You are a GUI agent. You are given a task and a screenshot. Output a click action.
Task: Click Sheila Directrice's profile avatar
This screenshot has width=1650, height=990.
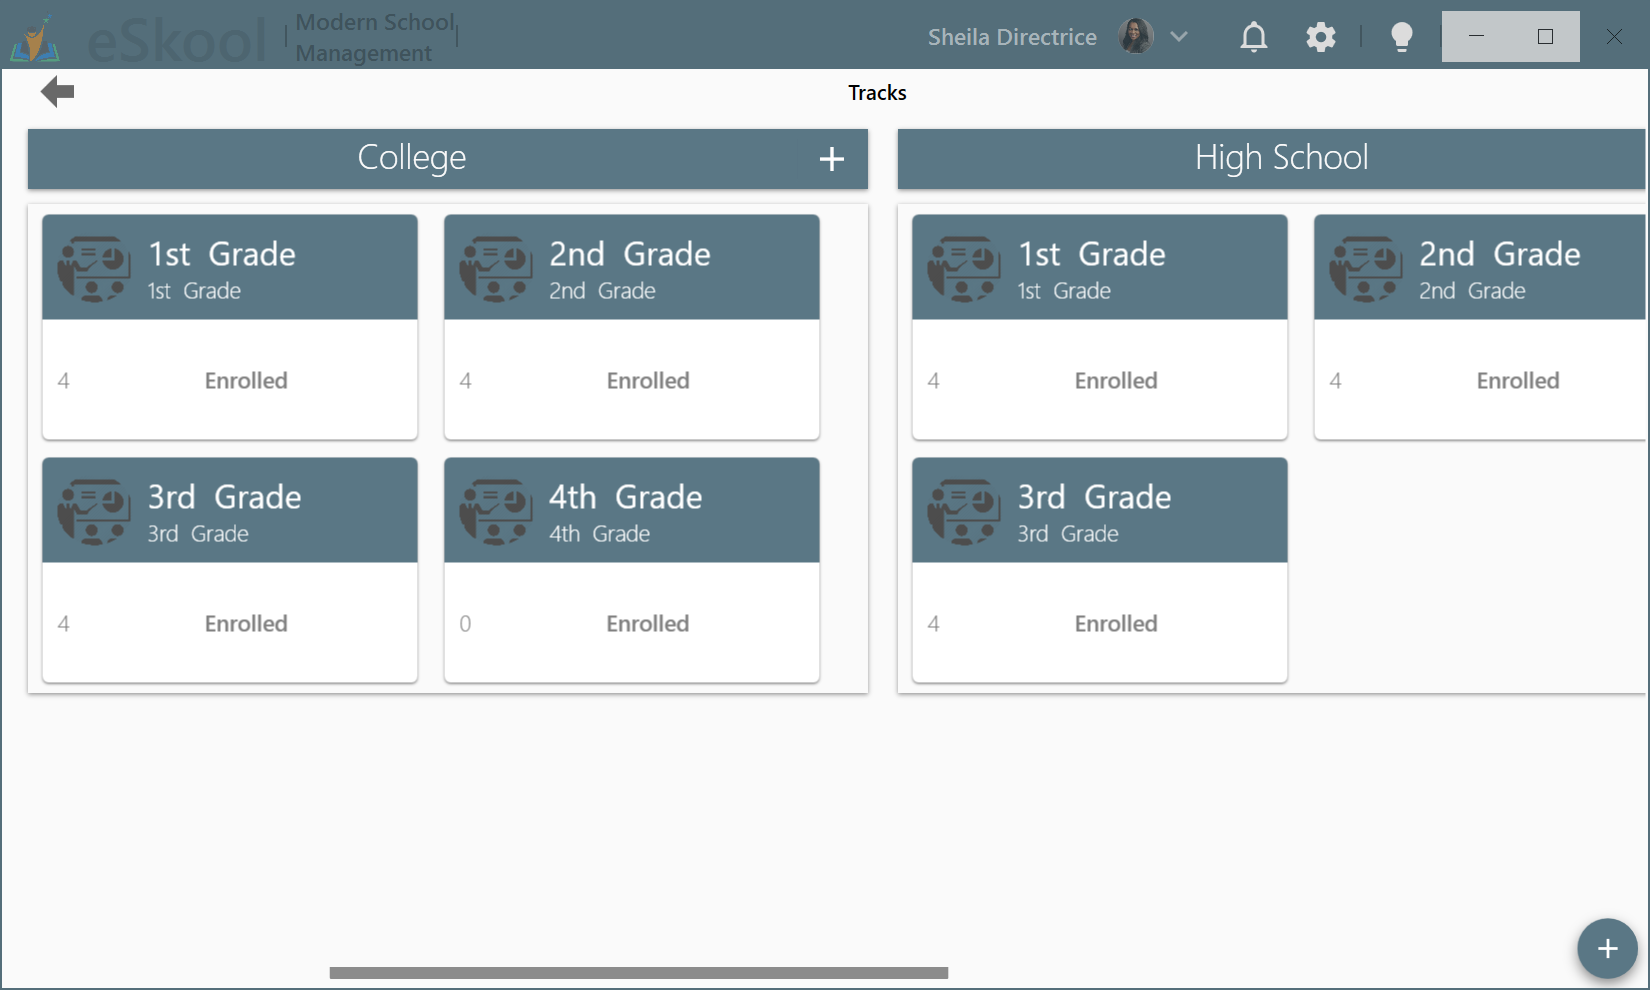1135,36
